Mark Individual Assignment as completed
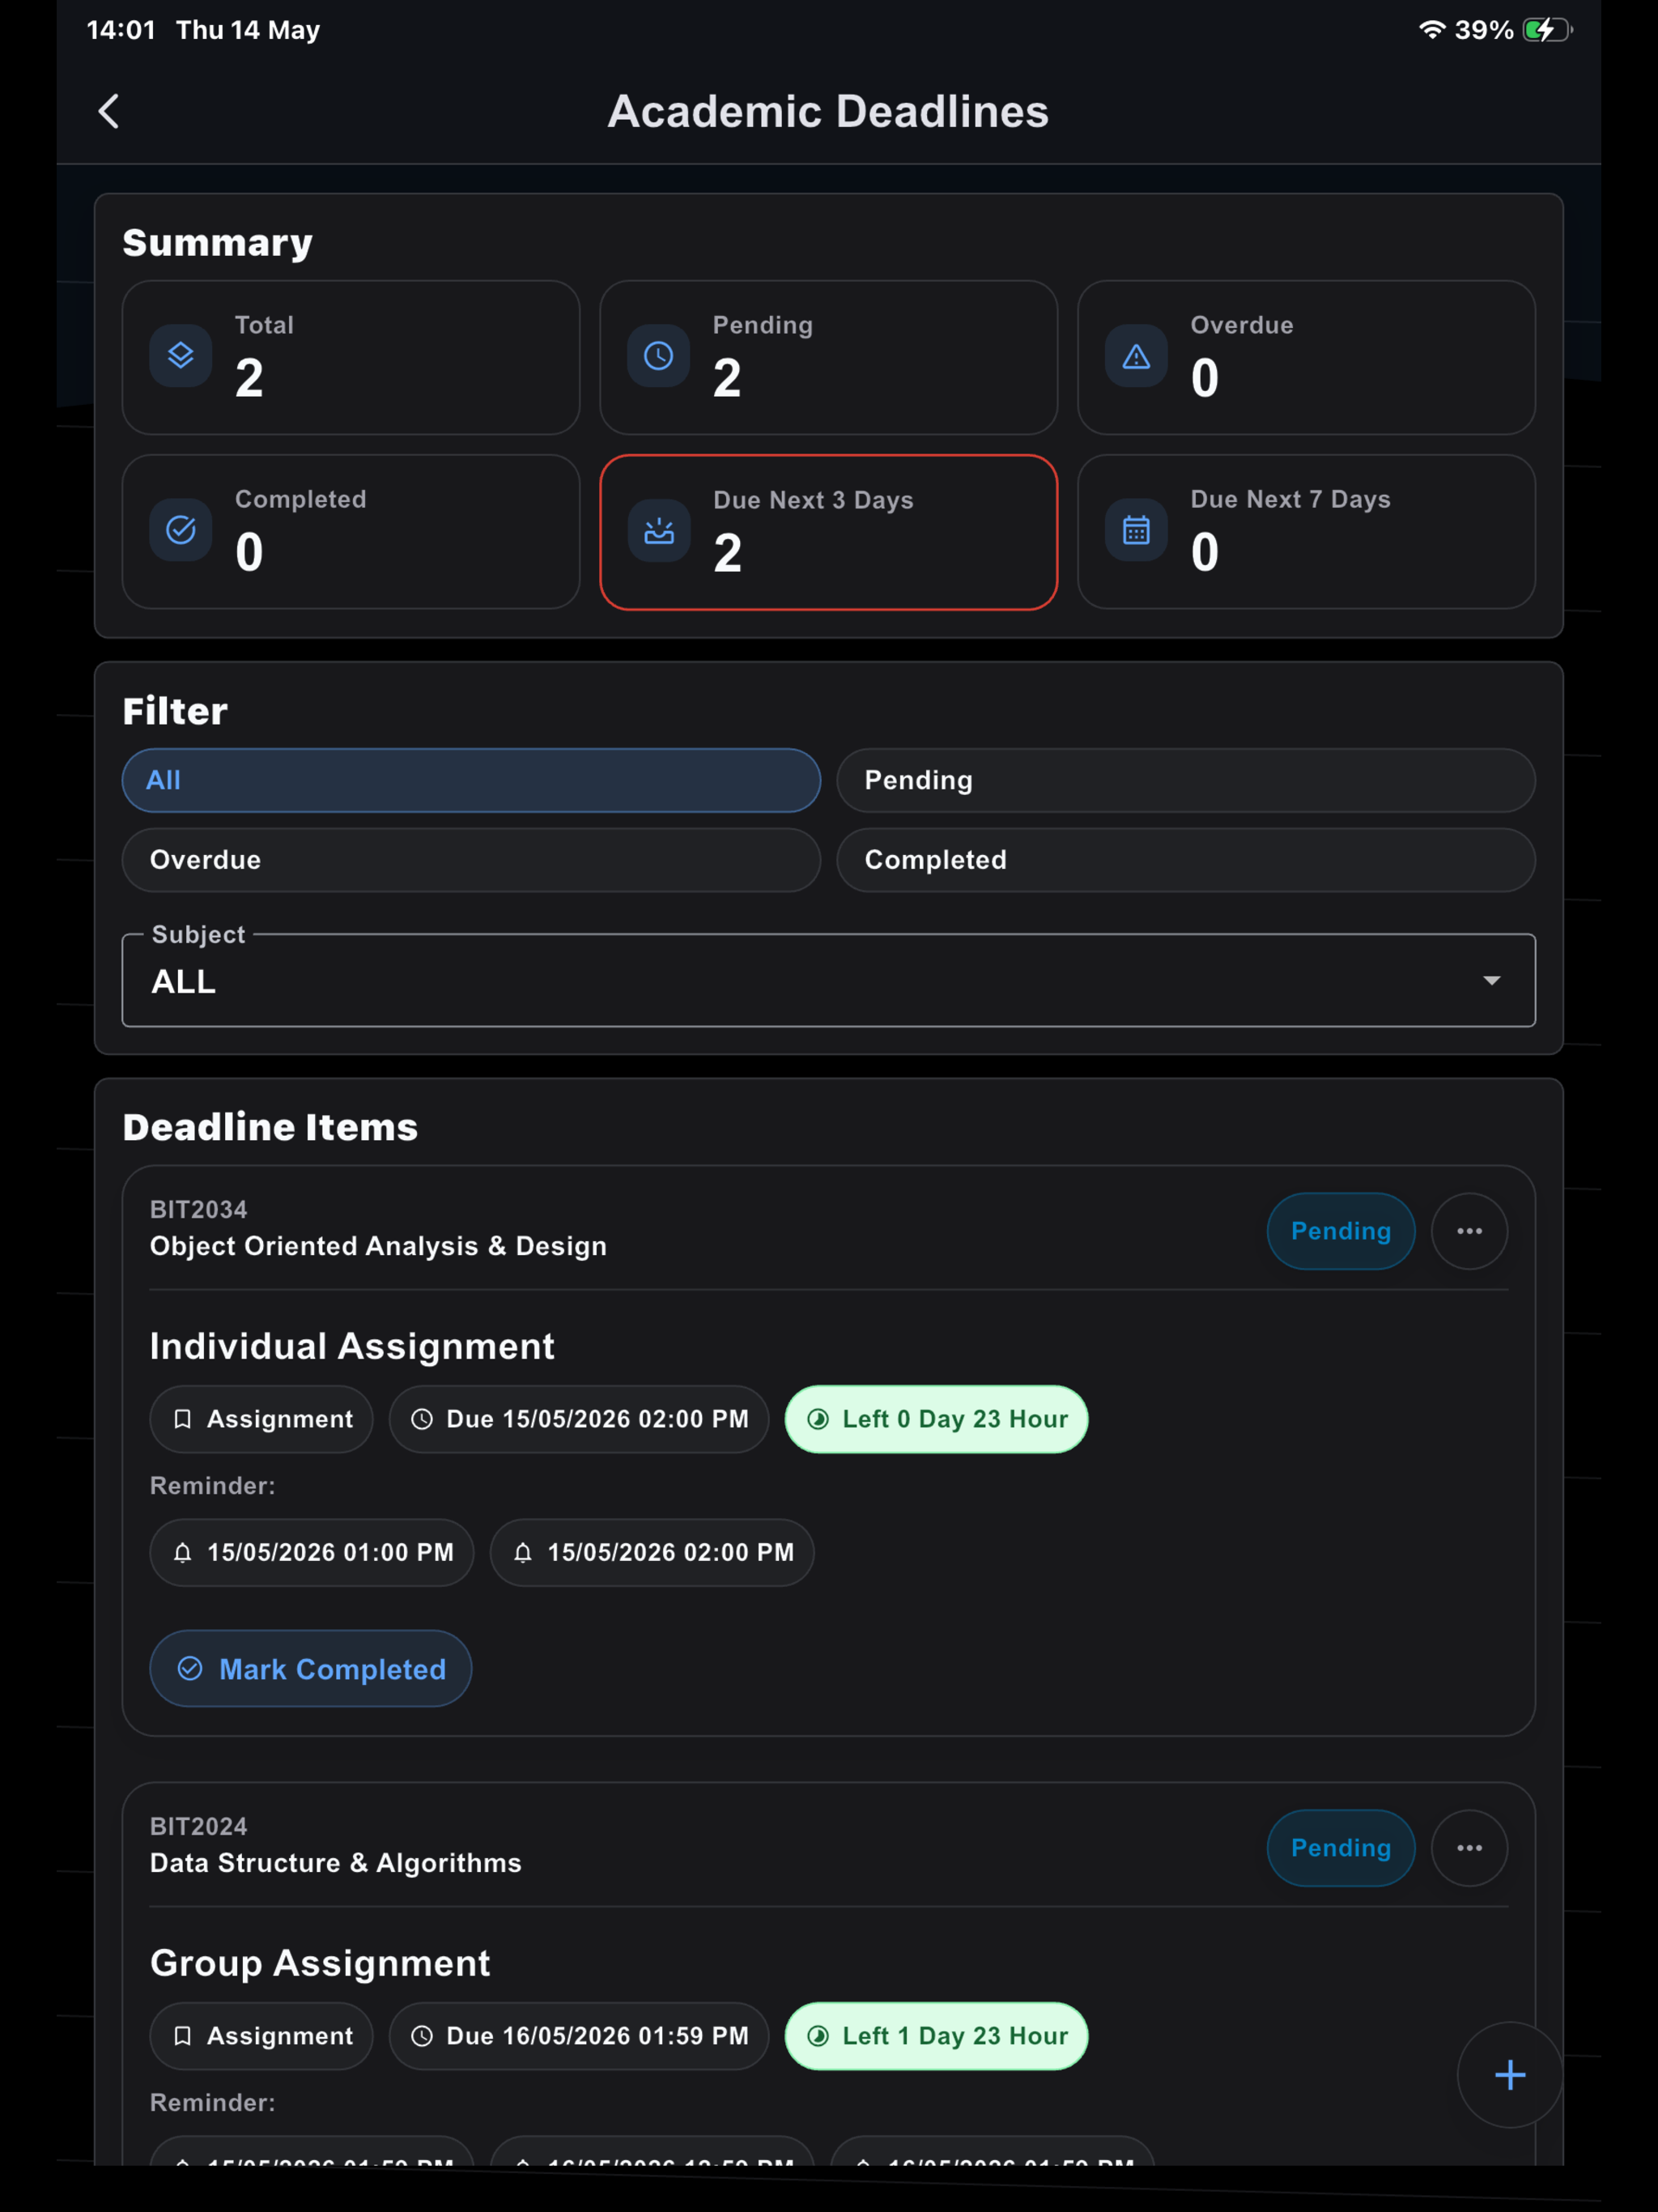Screen dimensions: 1658x2212 (x=311, y=1669)
